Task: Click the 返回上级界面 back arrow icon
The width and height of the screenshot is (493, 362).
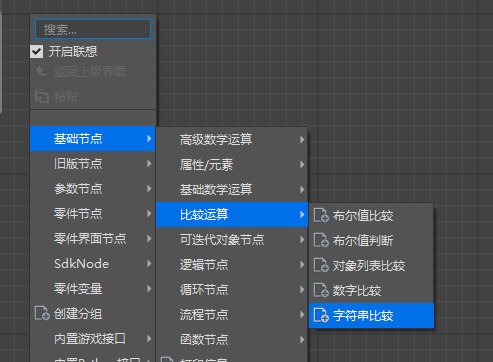Action: click(x=42, y=71)
